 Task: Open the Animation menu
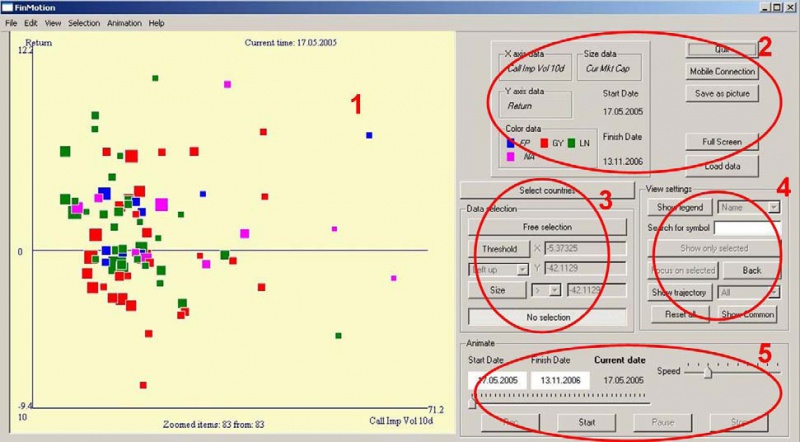click(x=124, y=23)
